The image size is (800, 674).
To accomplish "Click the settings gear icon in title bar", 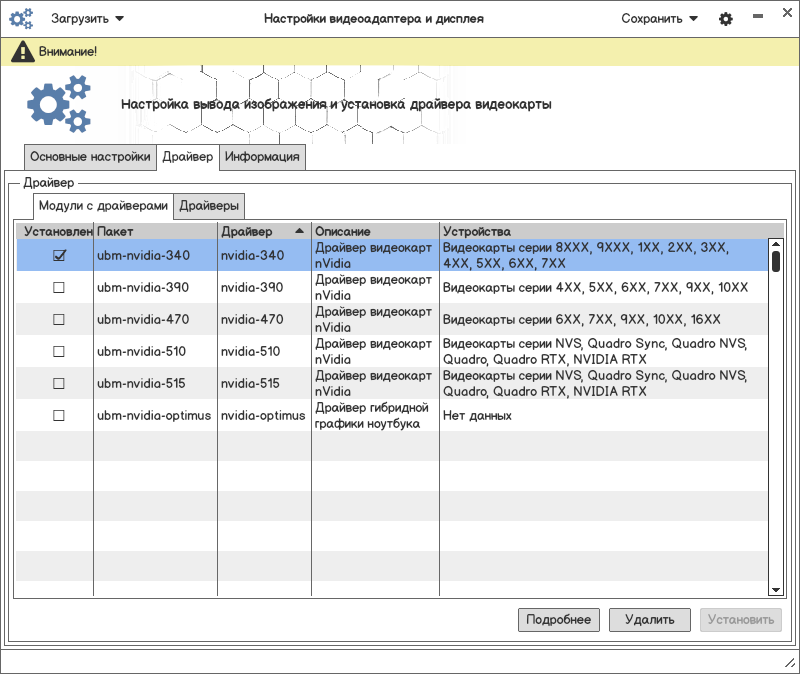I will pyautogui.click(x=726, y=19).
